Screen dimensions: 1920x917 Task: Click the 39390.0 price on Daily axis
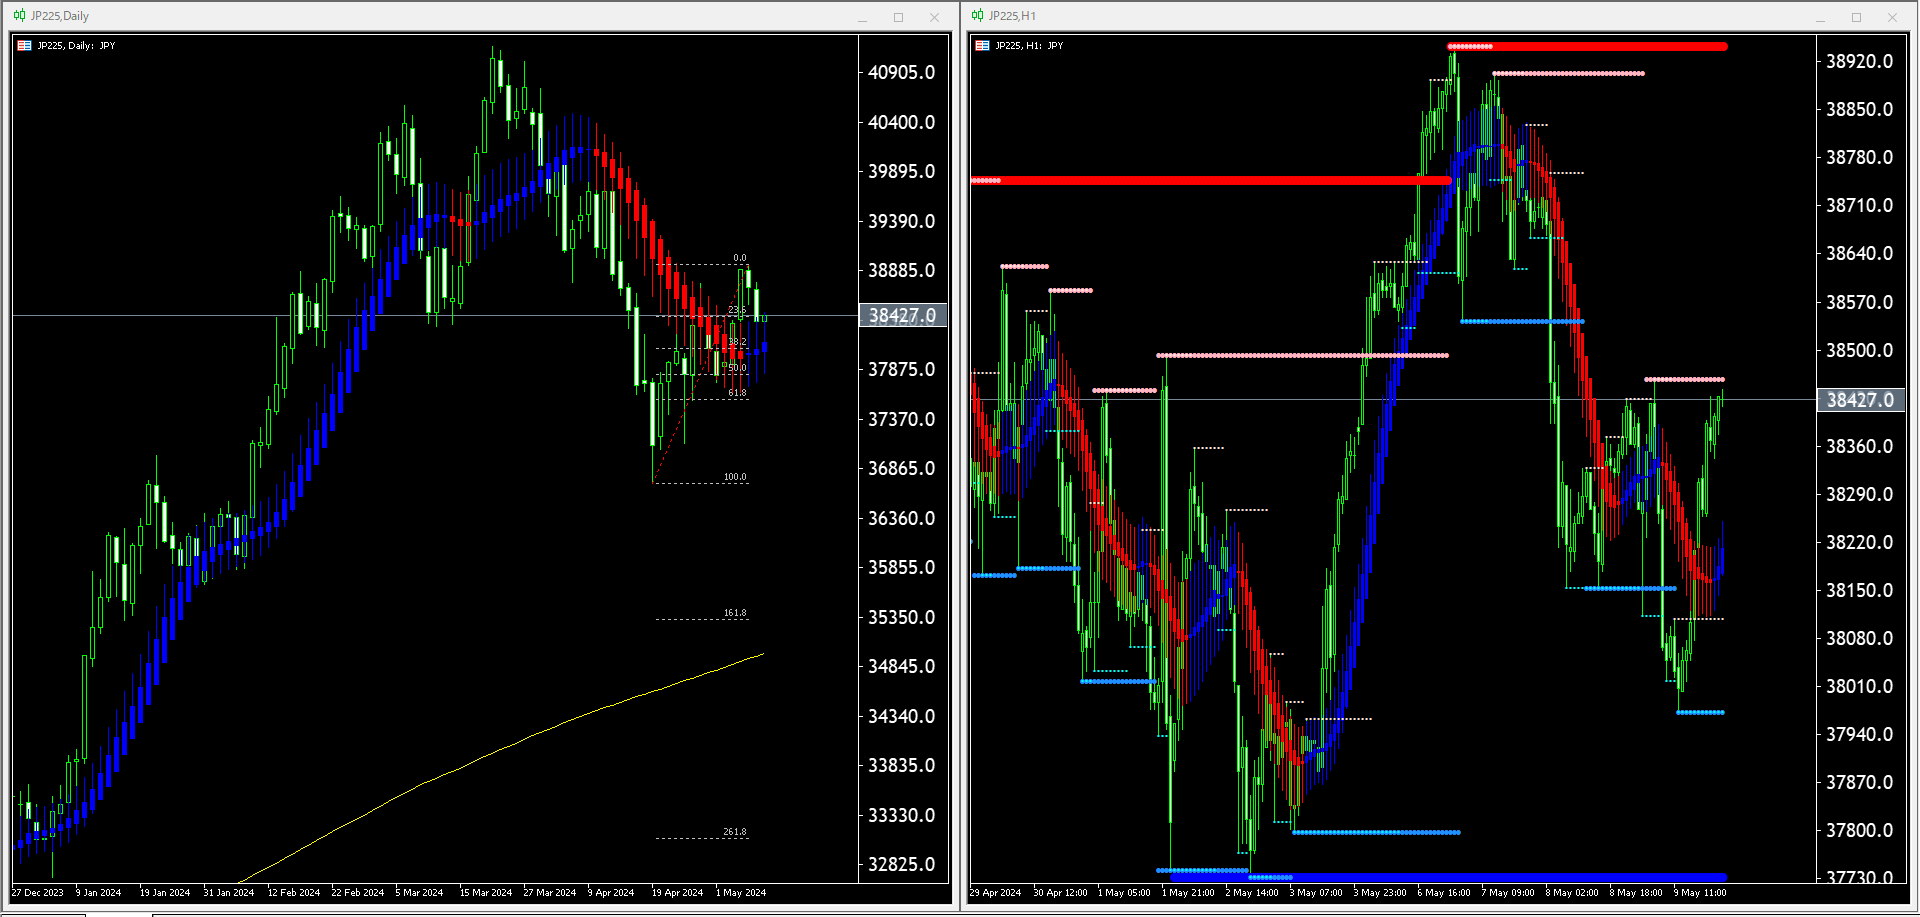click(902, 221)
